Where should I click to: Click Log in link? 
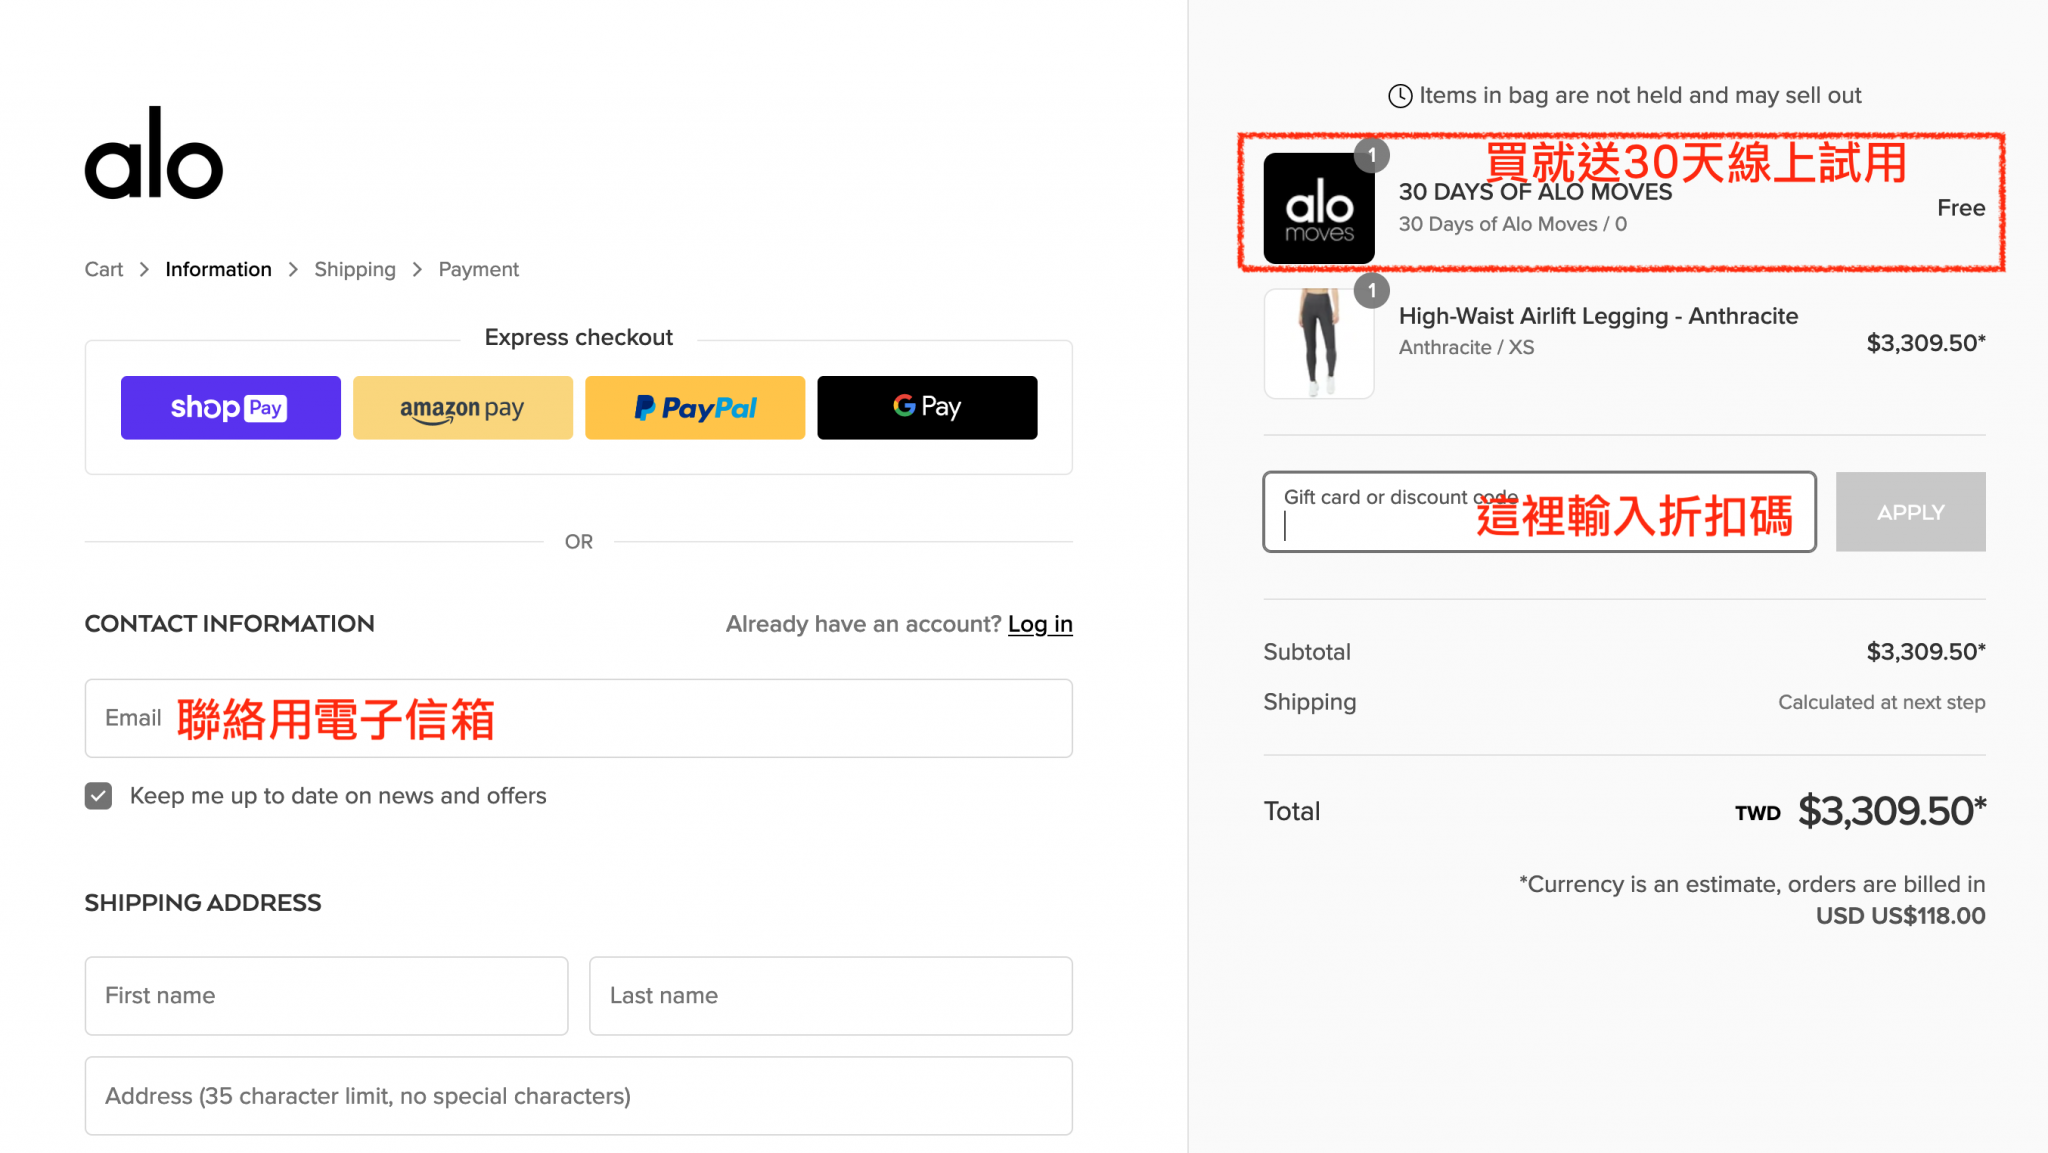click(1040, 624)
